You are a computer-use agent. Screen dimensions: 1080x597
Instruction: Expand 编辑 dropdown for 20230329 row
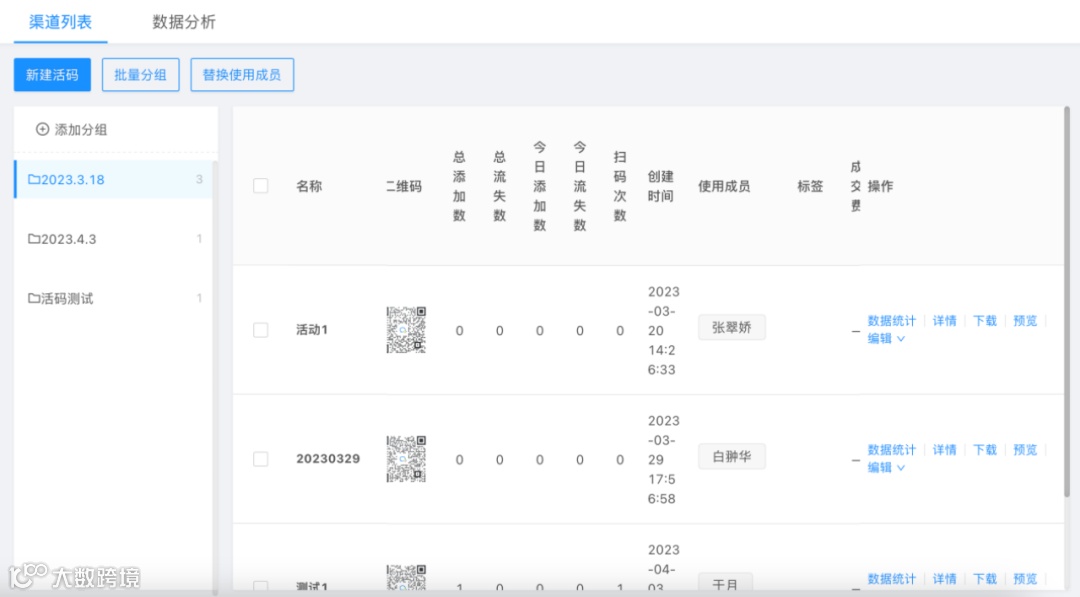(886, 468)
